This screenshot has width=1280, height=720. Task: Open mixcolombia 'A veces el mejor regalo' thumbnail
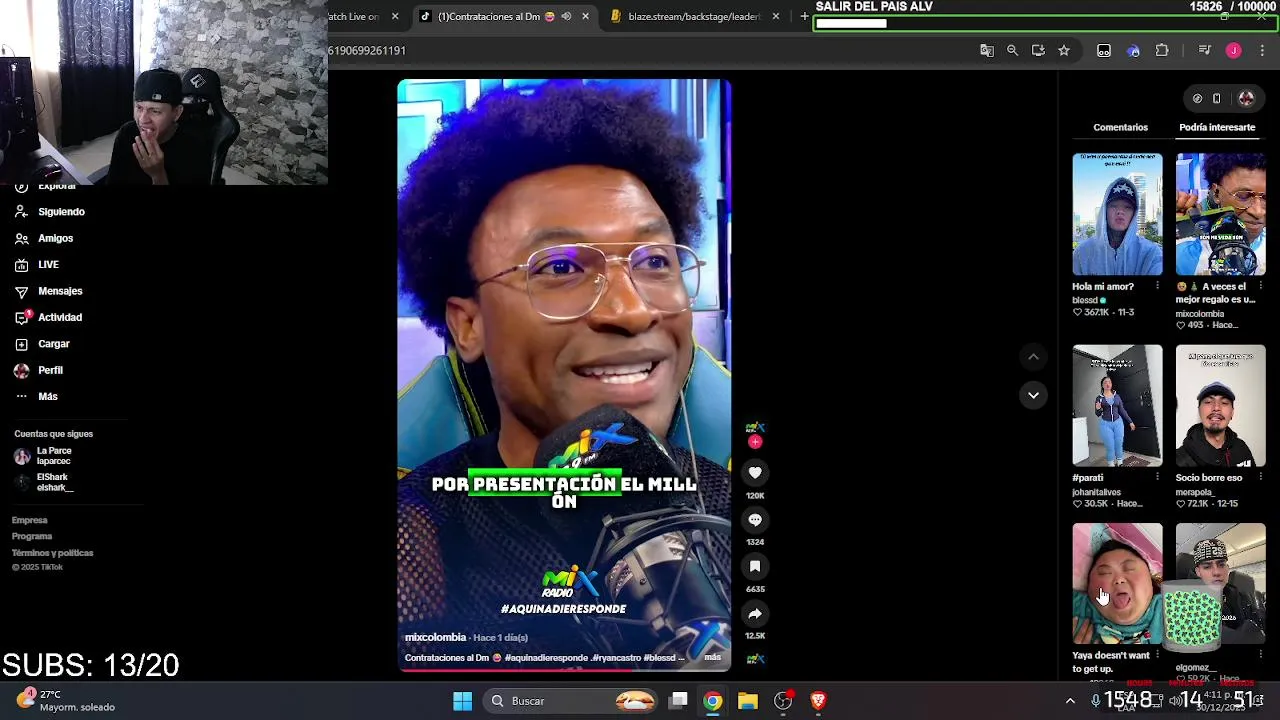(x=1220, y=214)
